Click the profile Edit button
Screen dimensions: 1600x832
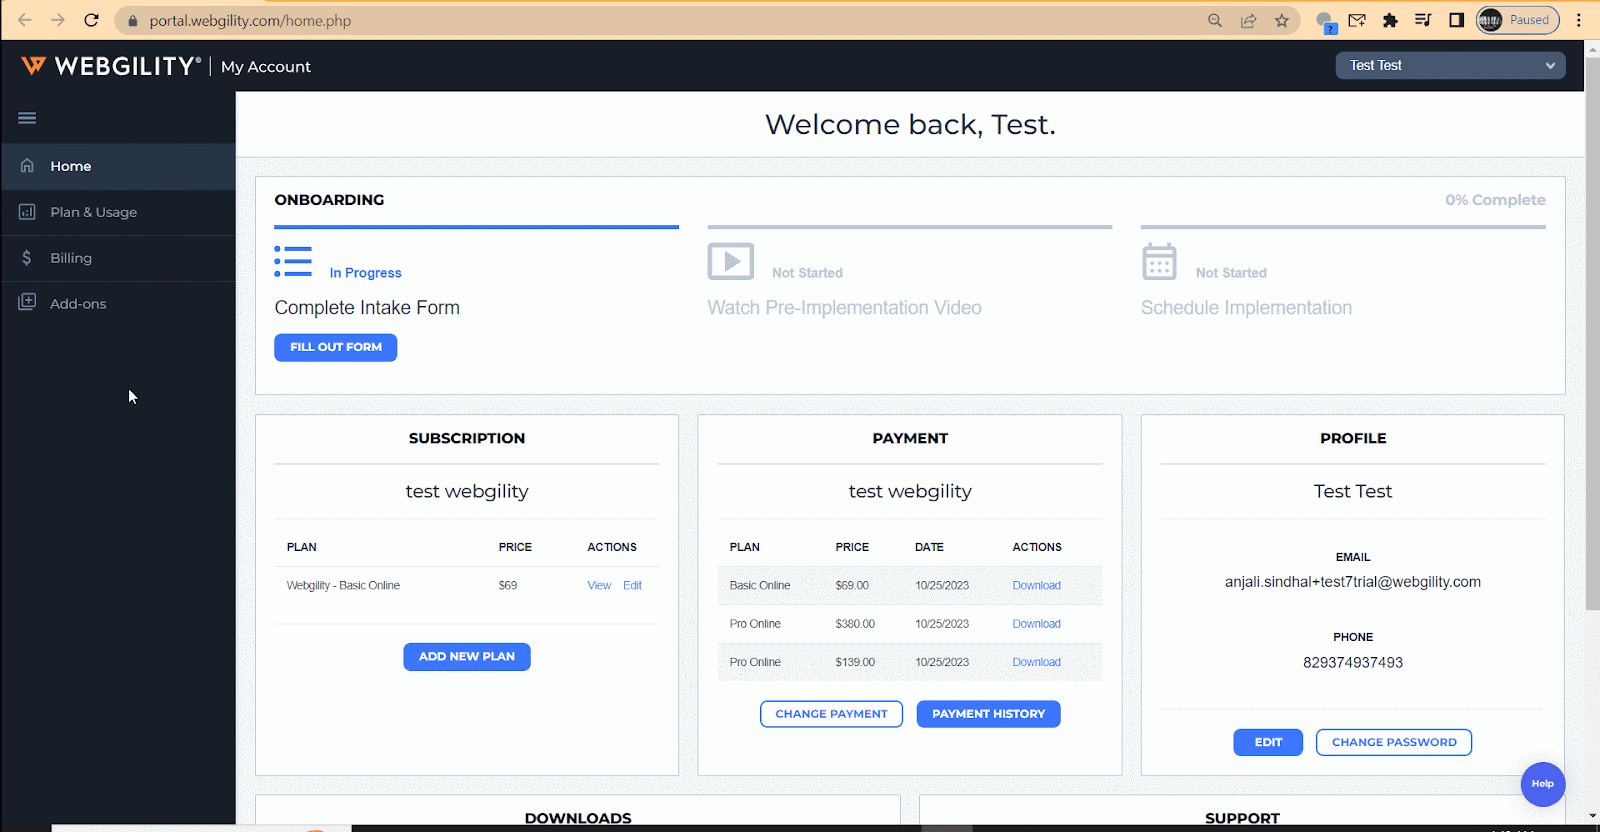(x=1268, y=742)
